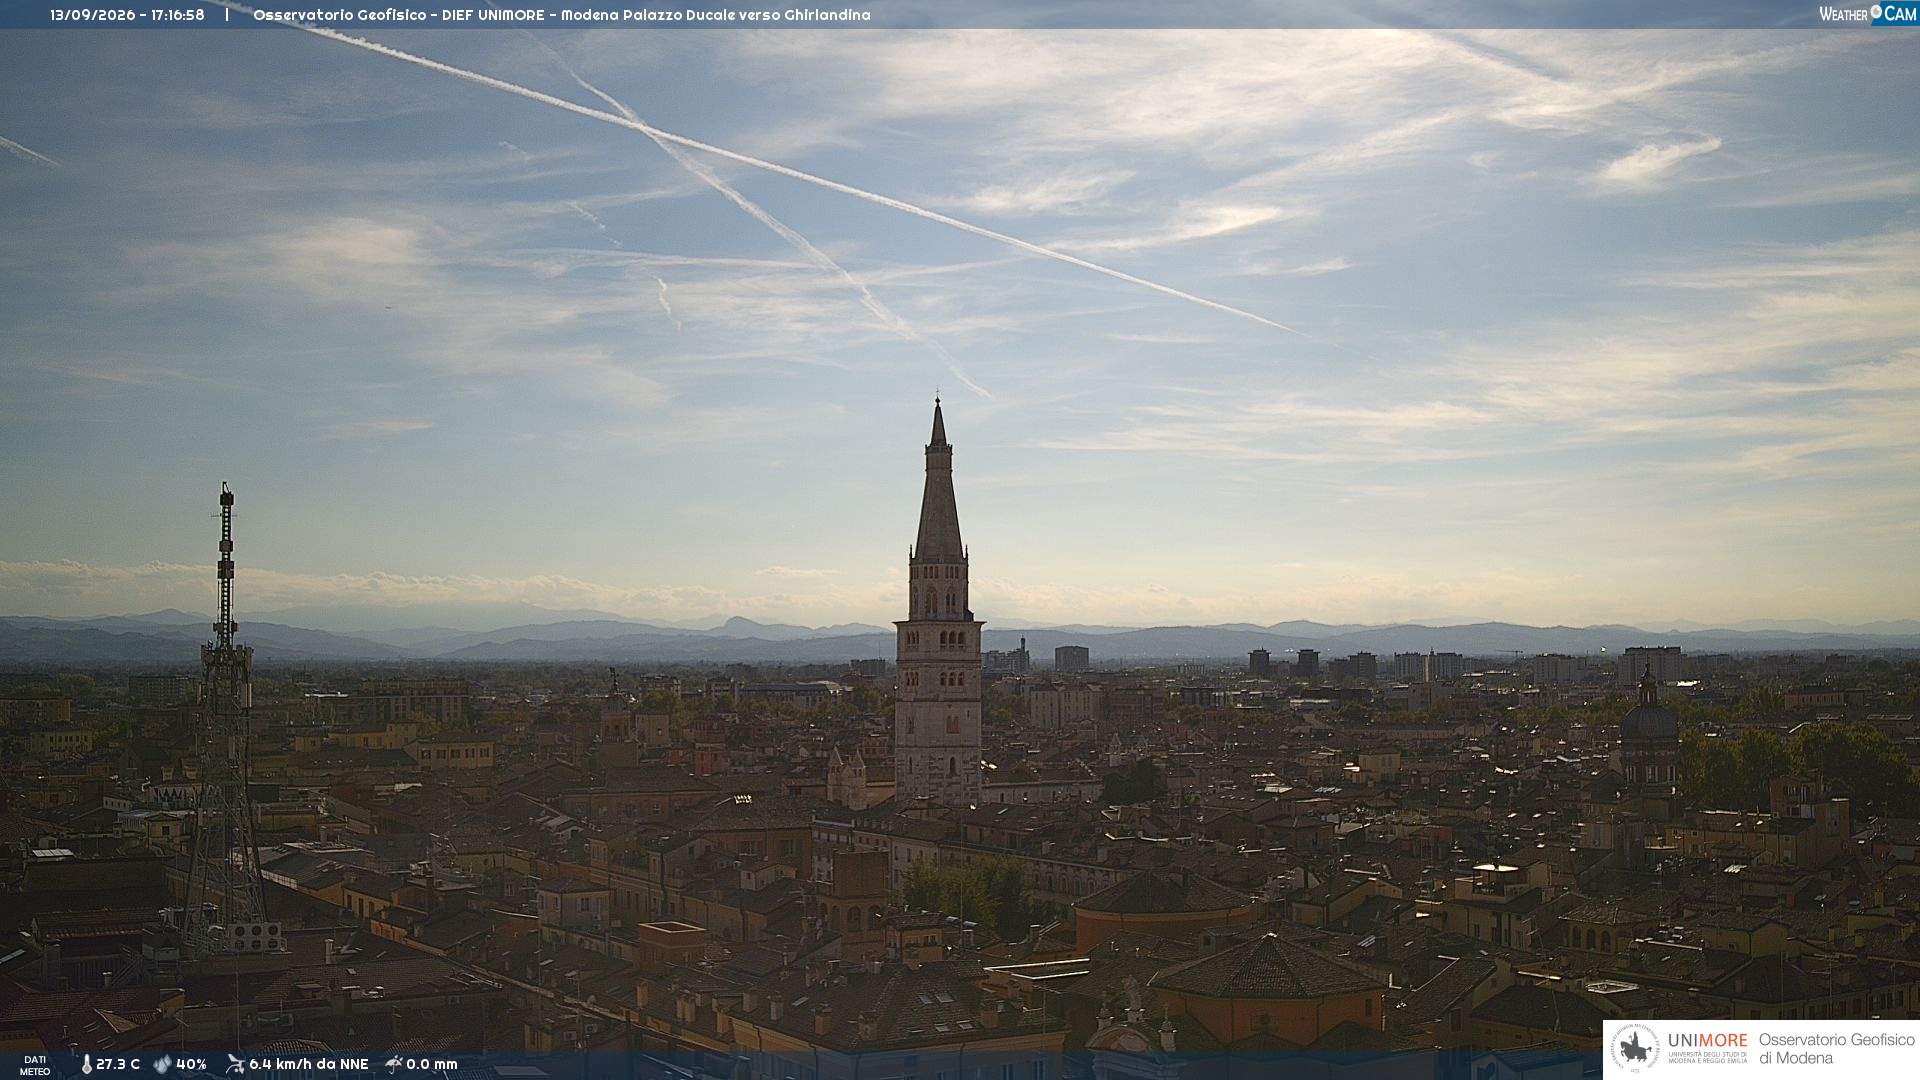Viewport: 1920px width, 1080px height.
Task: Click the radio antenna lattice tower
Action: click(x=225, y=720)
